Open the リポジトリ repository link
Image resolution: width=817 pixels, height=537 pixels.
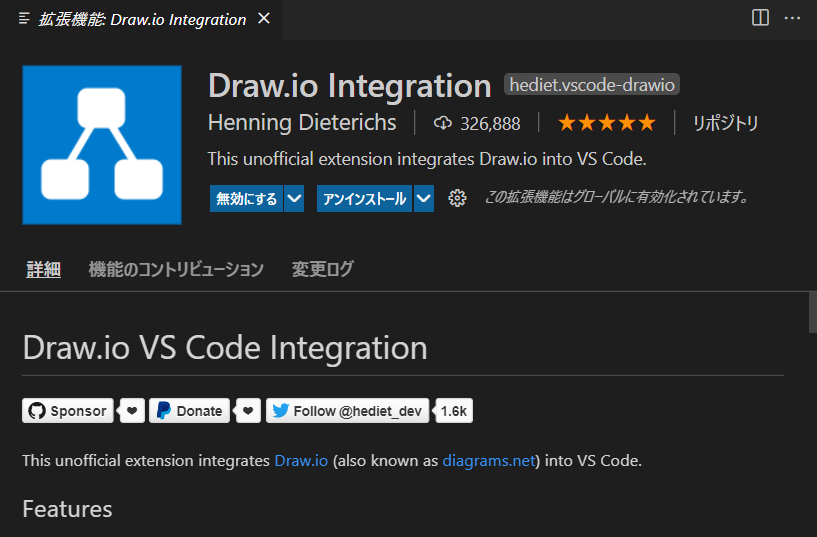pyautogui.click(x=725, y=123)
